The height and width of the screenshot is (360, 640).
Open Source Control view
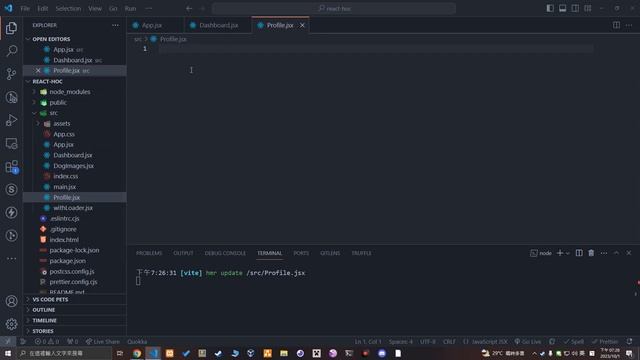(x=11, y=74)
